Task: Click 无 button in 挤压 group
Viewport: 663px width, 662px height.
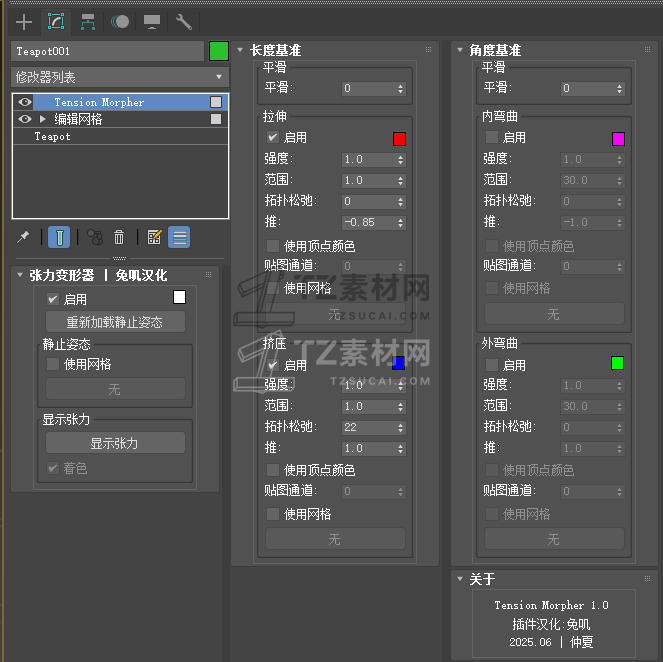Action: (x=335, y=539)
